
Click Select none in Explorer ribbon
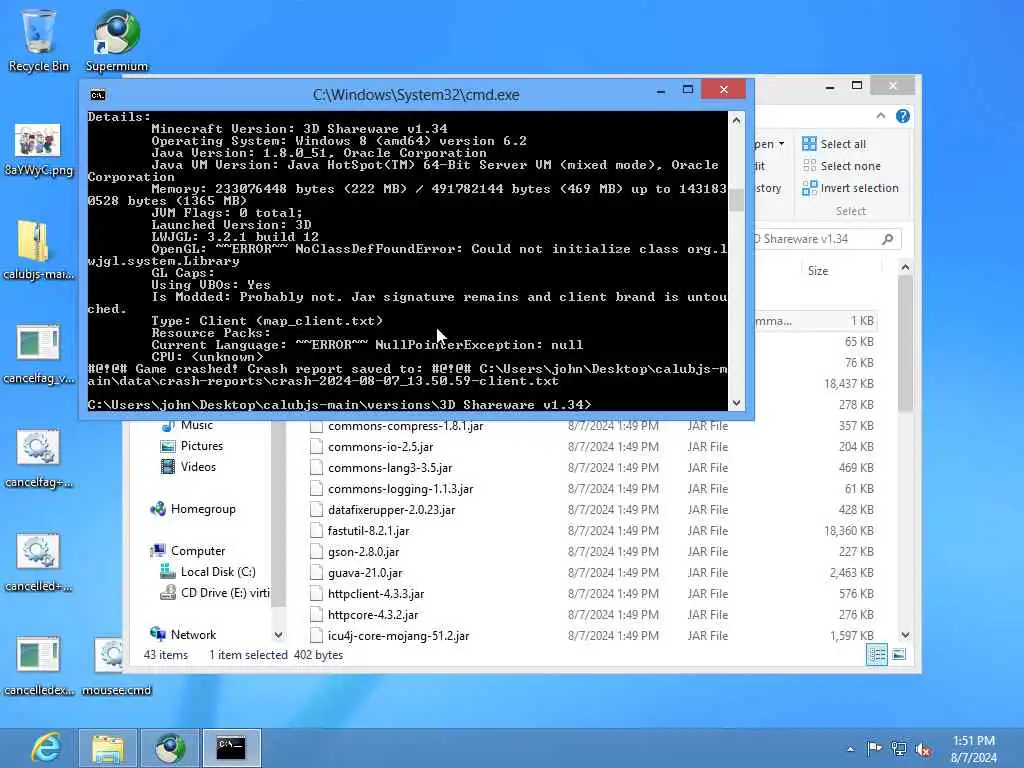[x=841, y=166]
